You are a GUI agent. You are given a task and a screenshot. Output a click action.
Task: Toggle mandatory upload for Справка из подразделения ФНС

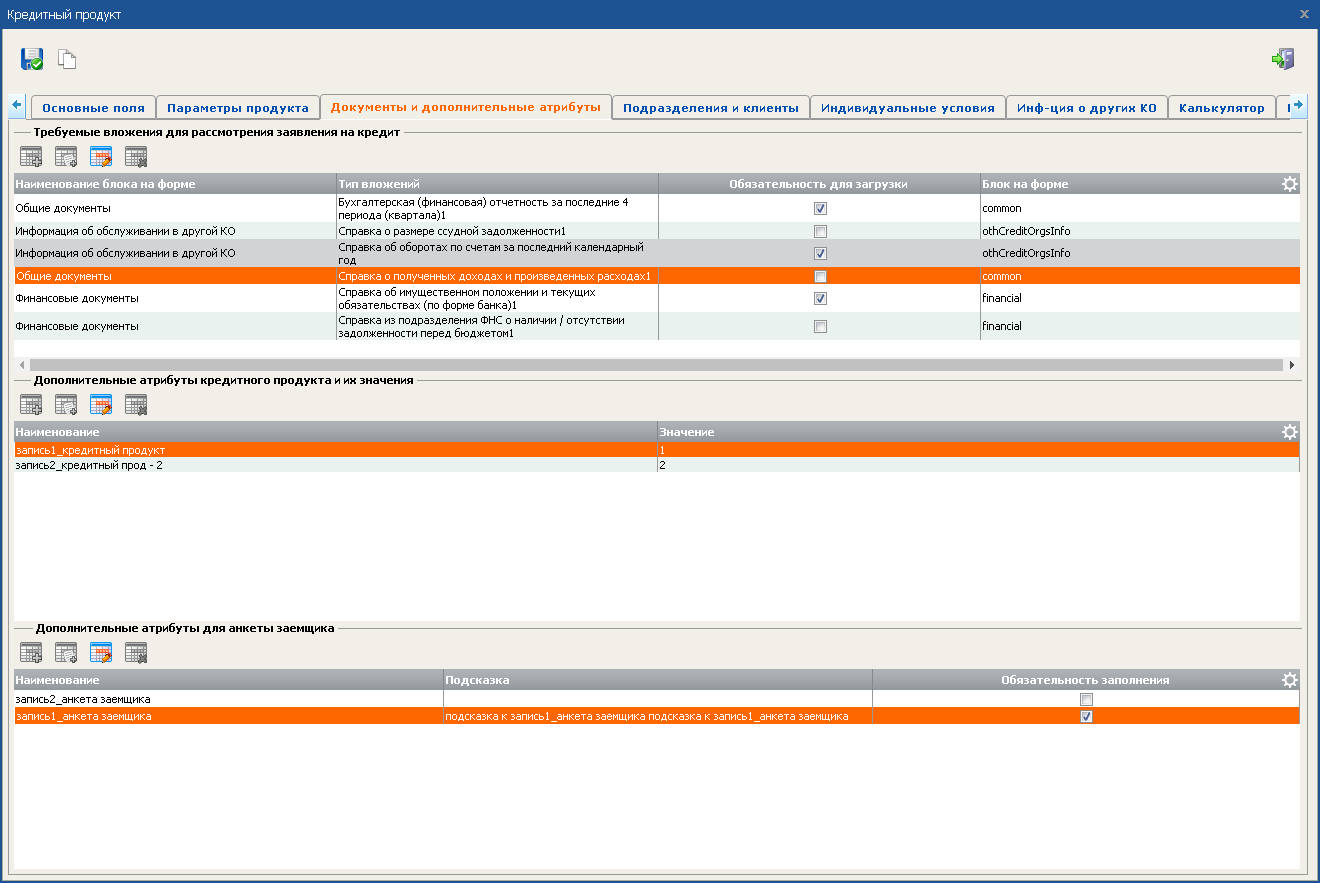(x=820, y=326)
